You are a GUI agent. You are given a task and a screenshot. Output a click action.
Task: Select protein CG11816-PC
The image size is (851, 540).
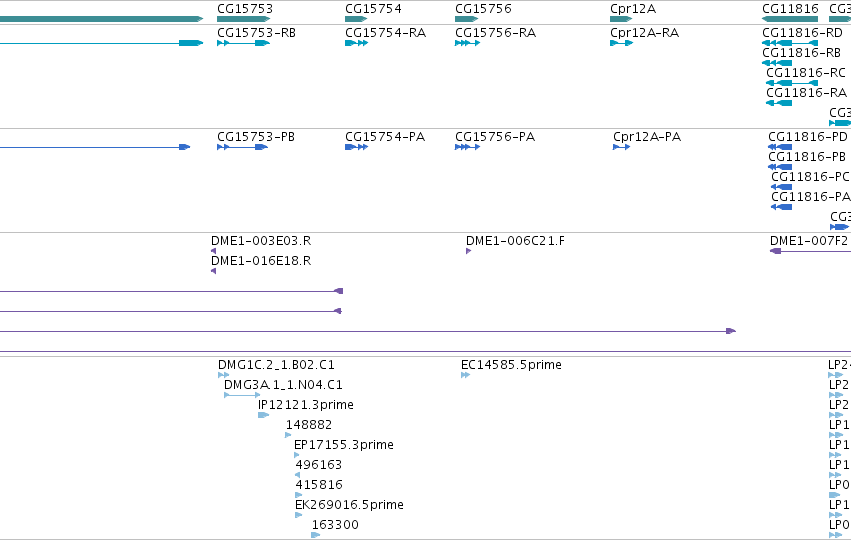(782, 187)
